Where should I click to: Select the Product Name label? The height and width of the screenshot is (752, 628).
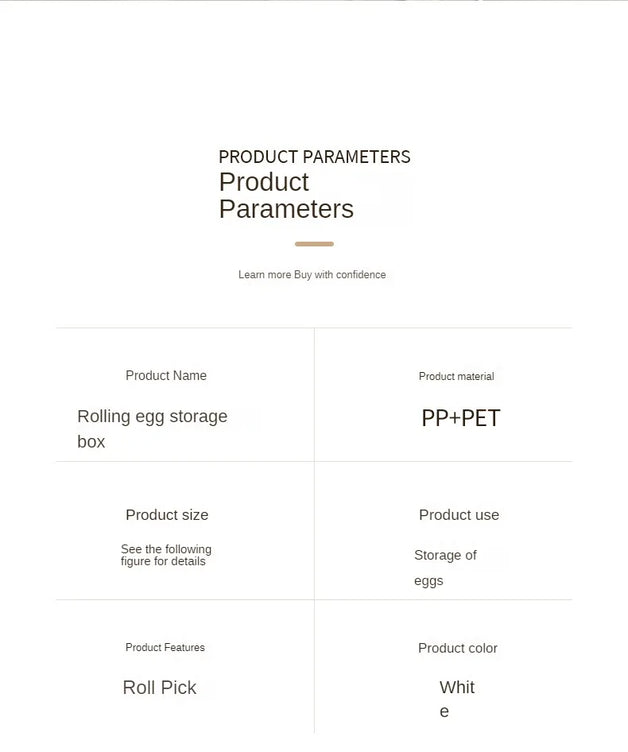[166, 376]
